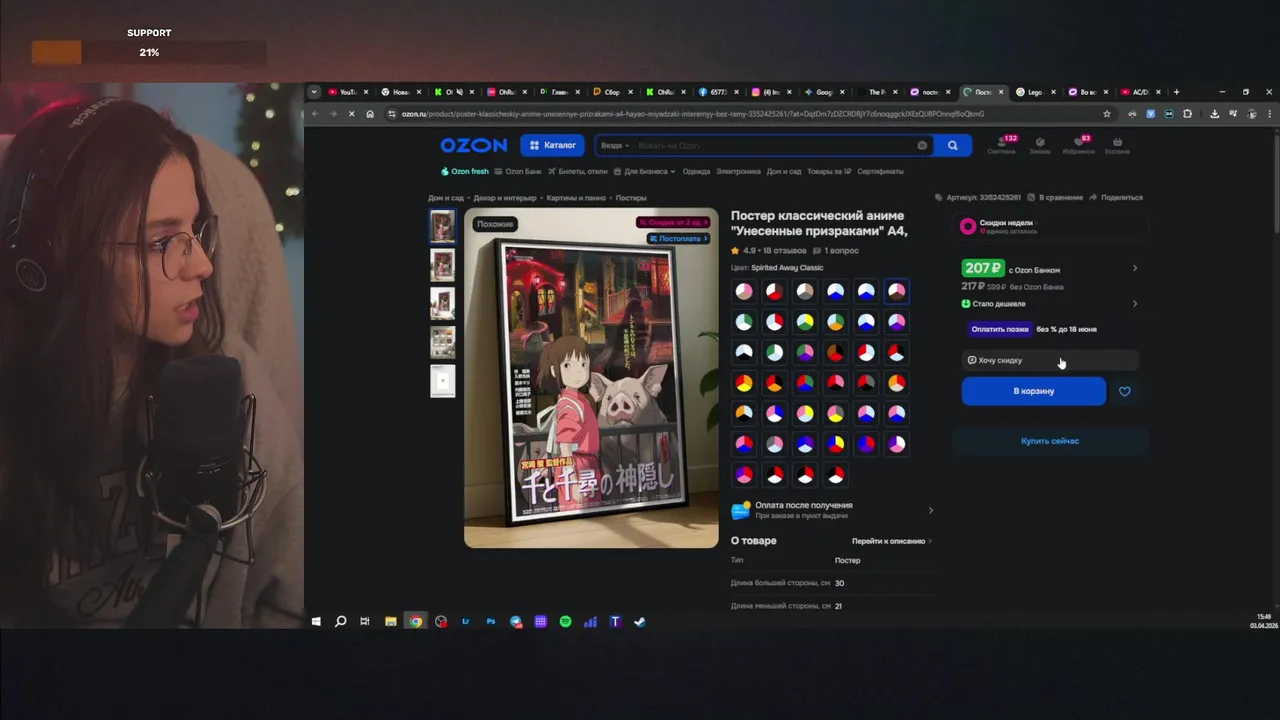Stop page loading with the X button
The height and width of the screenshot is (720, 1280).
(351, 114)
